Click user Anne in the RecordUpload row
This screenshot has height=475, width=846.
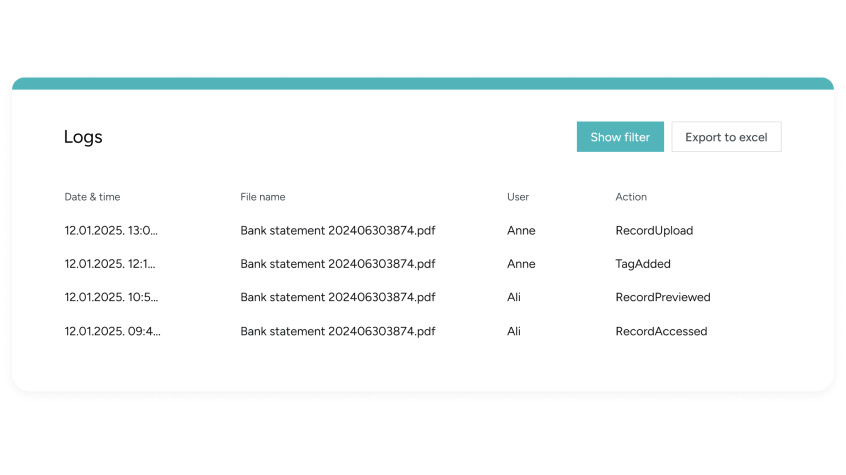coord(521,231)
